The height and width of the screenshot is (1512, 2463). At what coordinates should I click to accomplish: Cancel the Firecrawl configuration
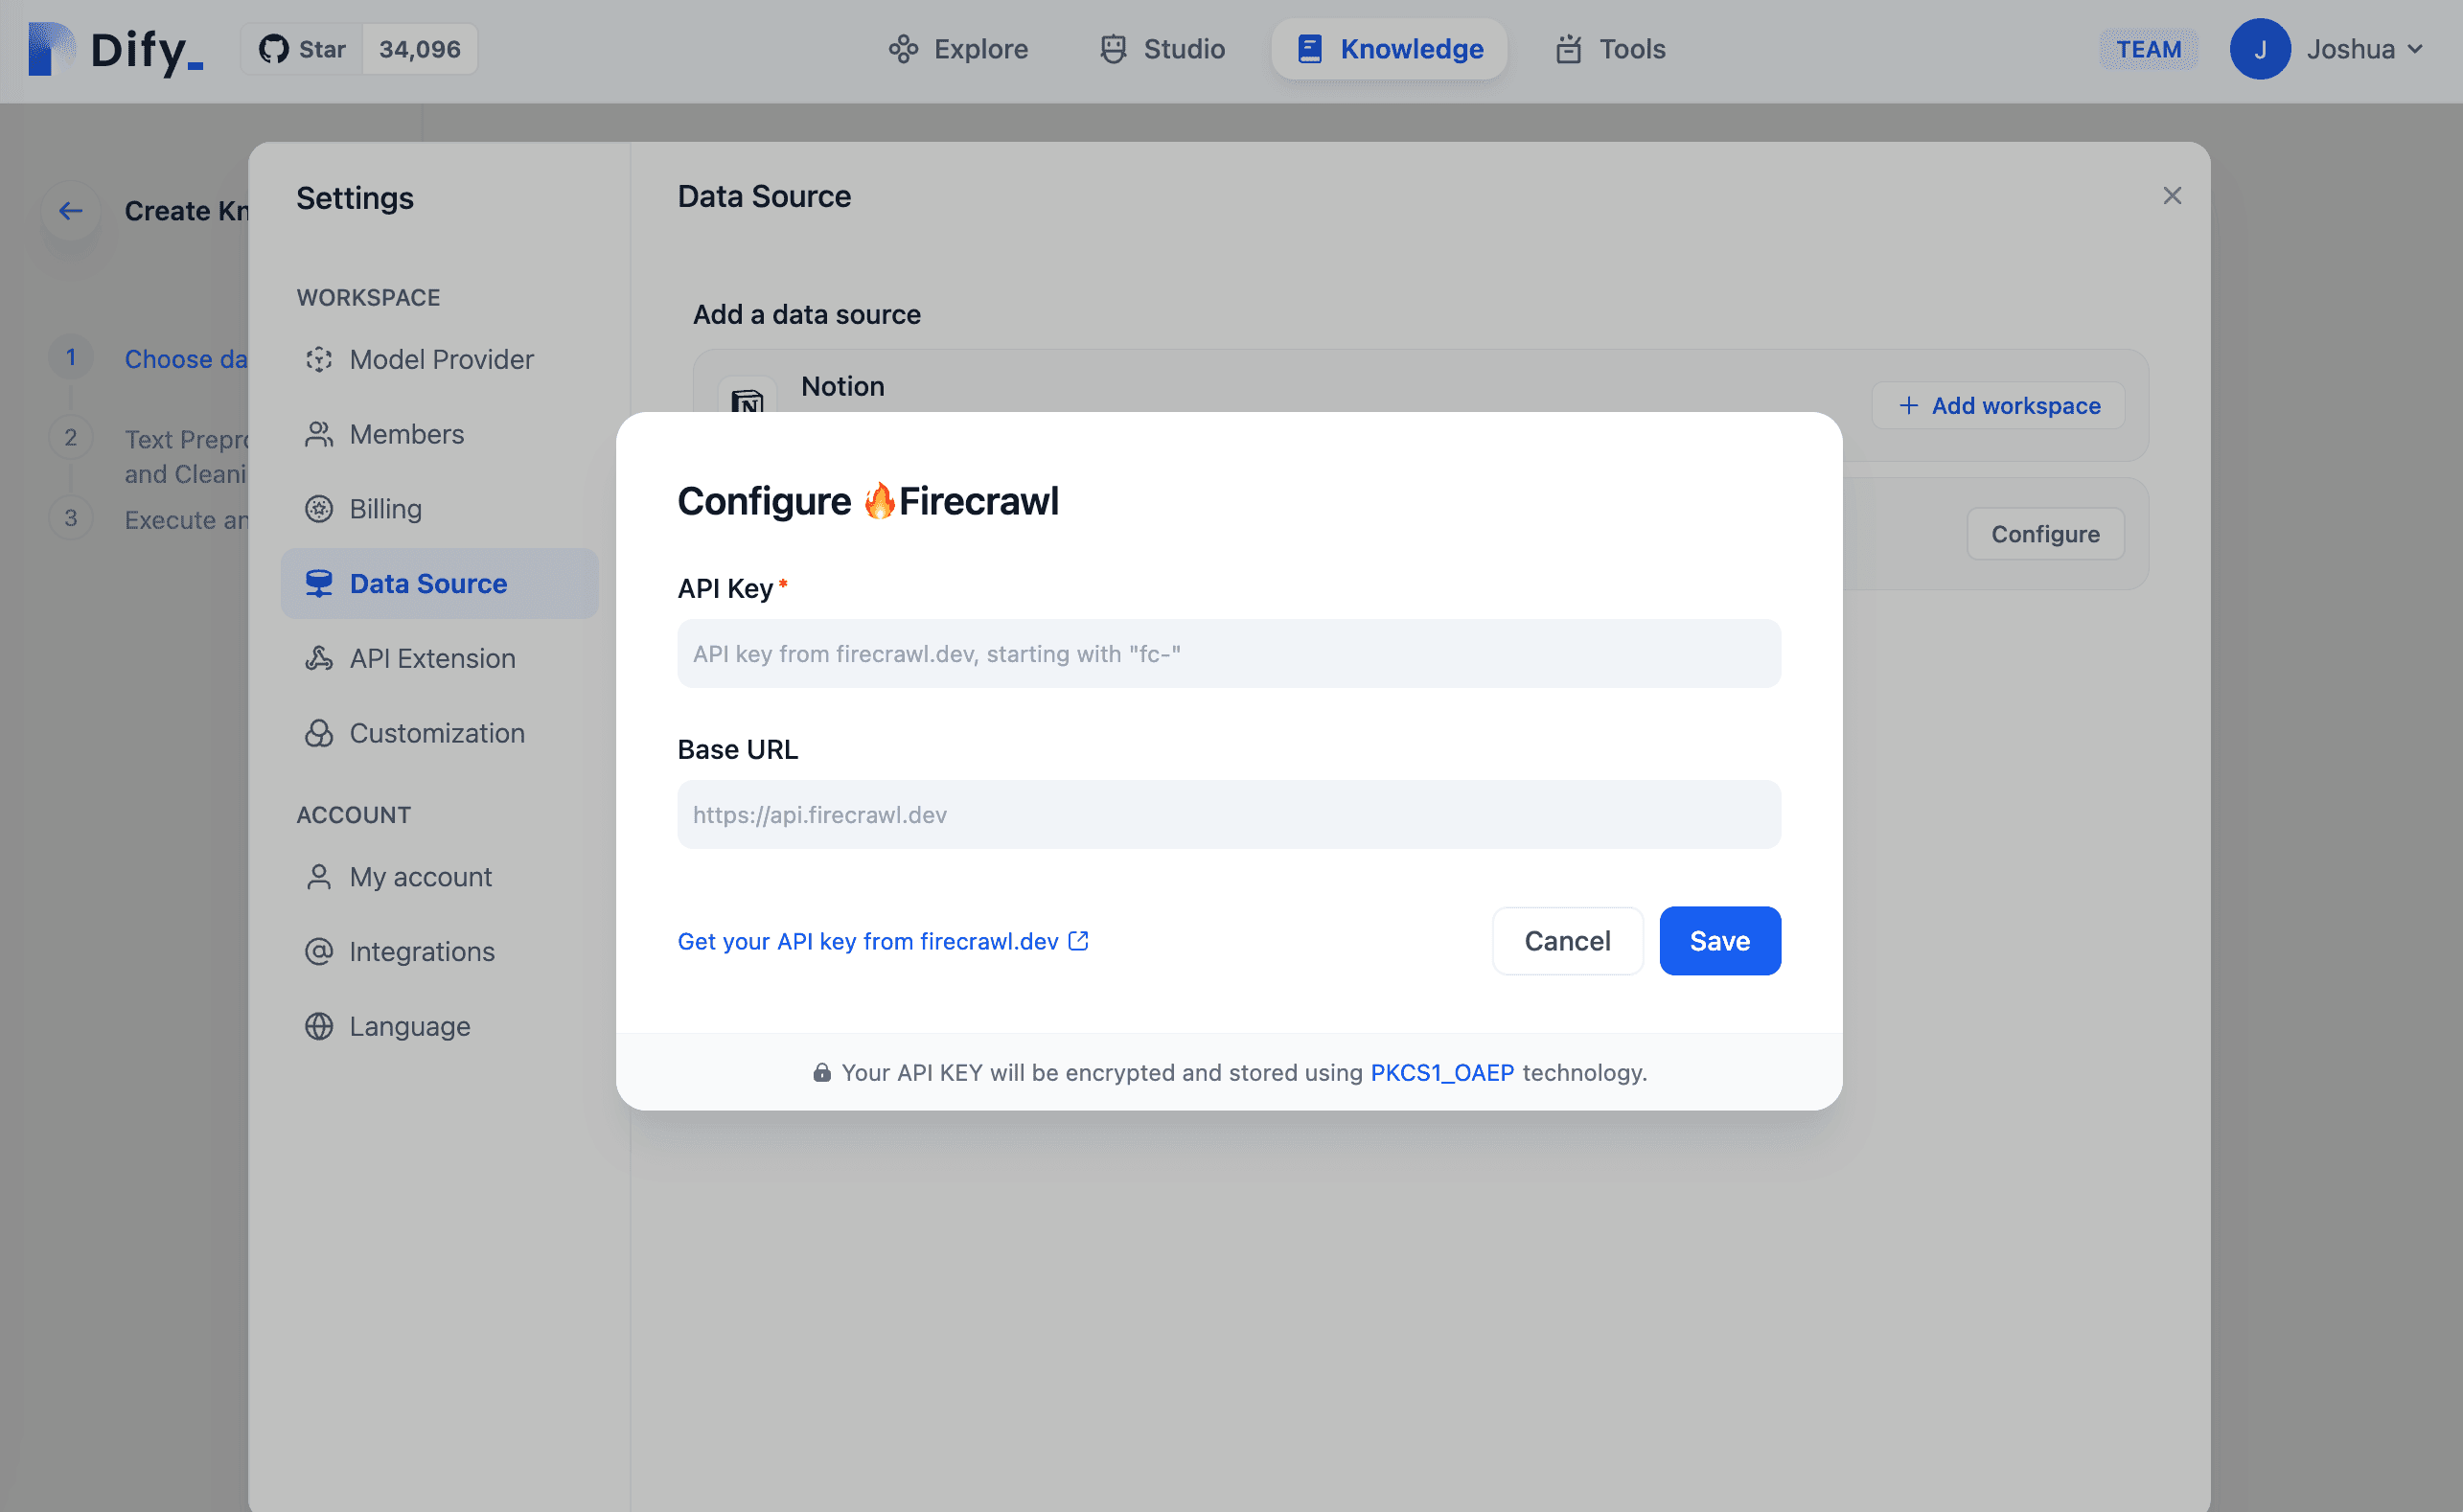point(1566,940)
